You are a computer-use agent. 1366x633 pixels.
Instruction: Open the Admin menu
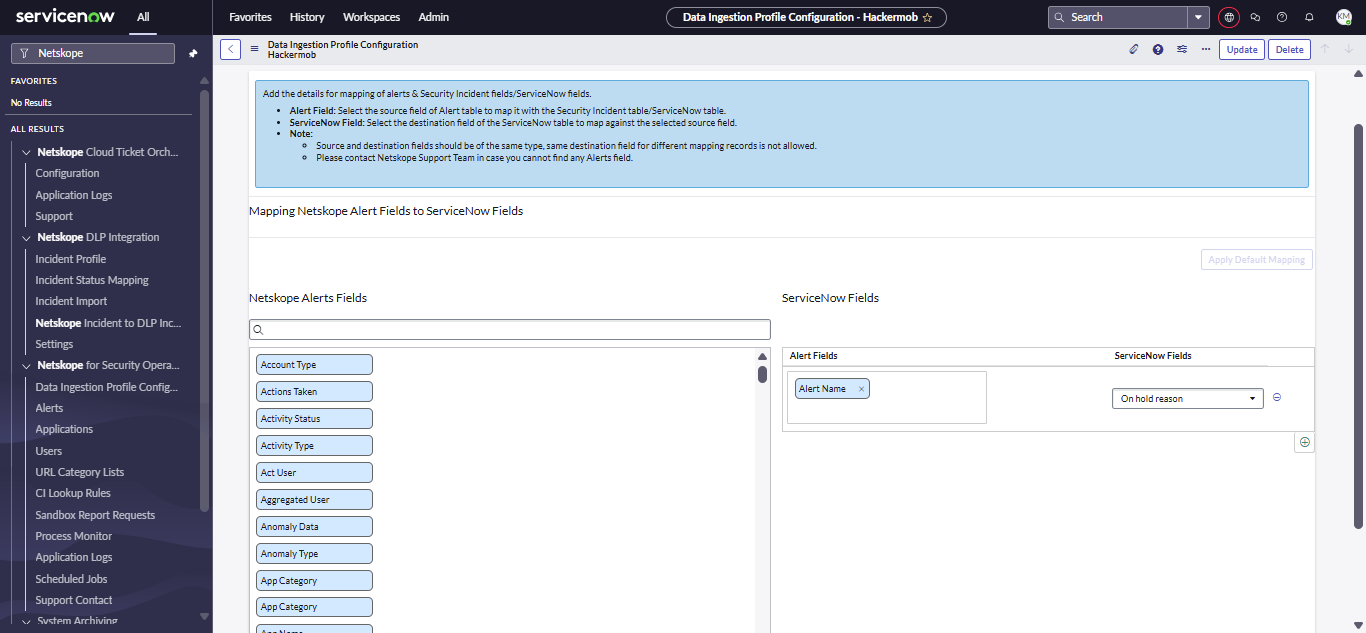[434, 17]
